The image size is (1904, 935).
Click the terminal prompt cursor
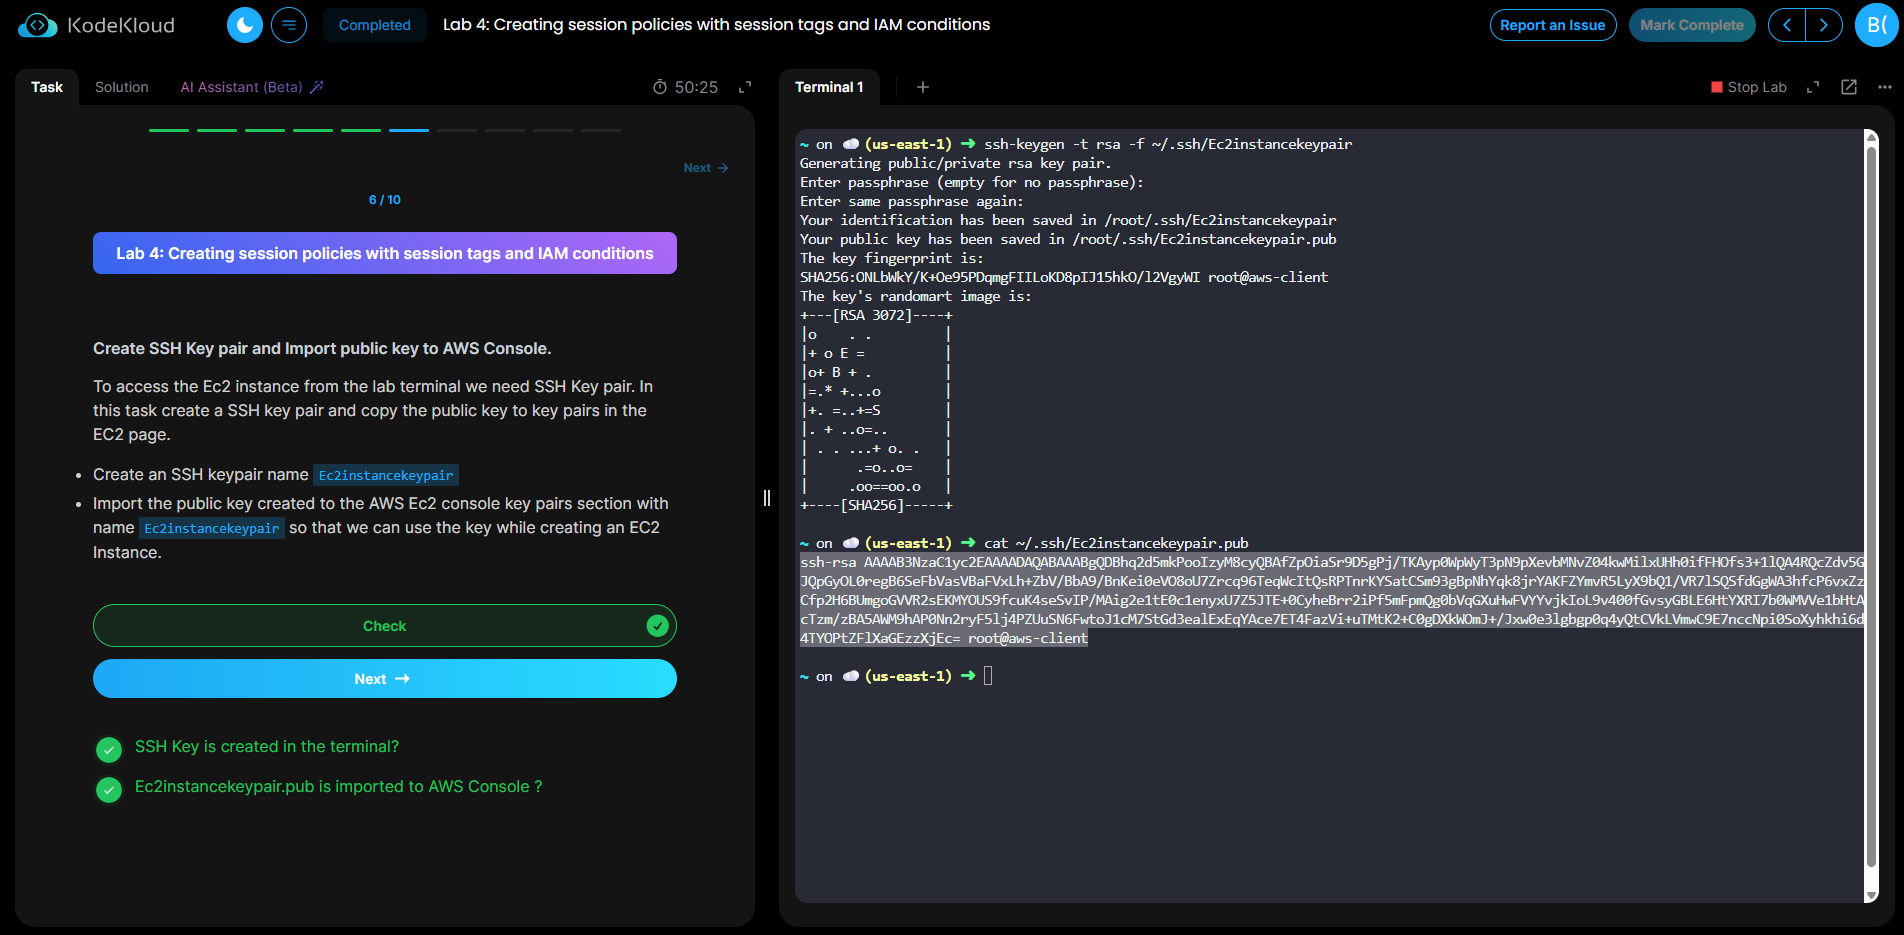988,676
